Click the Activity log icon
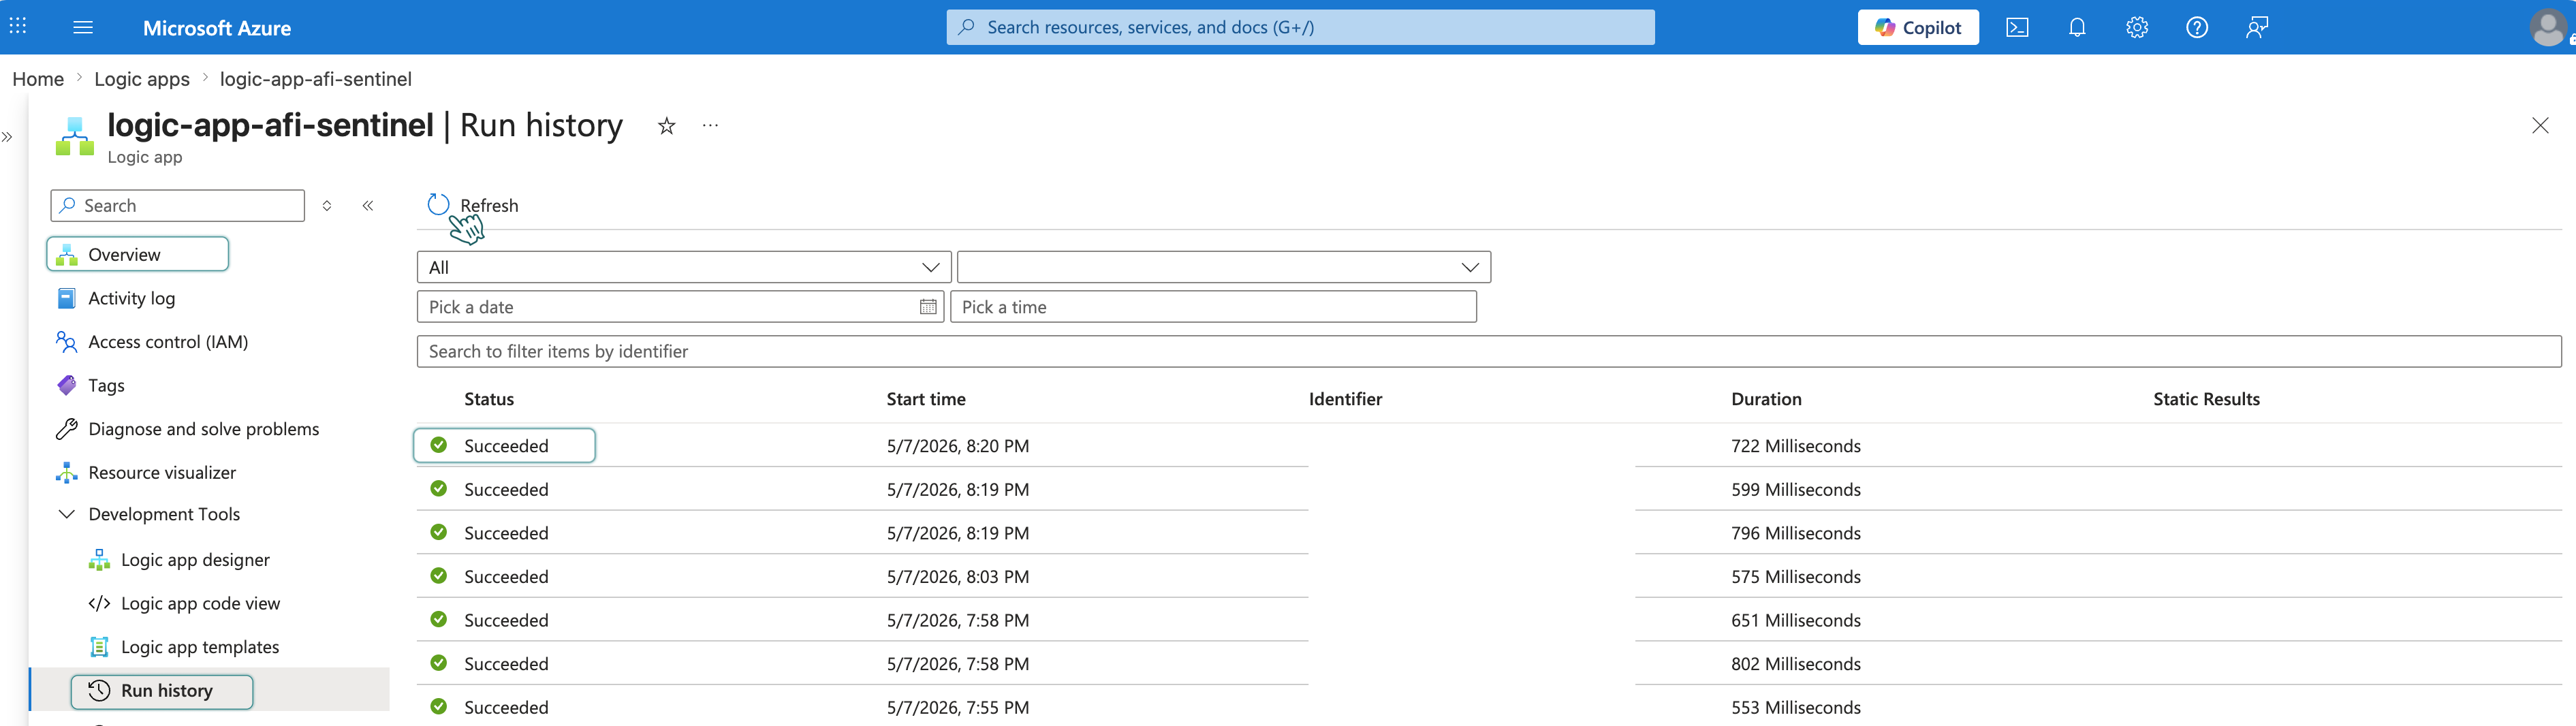This screenshot has width=2576, height=726. point(67,298)
